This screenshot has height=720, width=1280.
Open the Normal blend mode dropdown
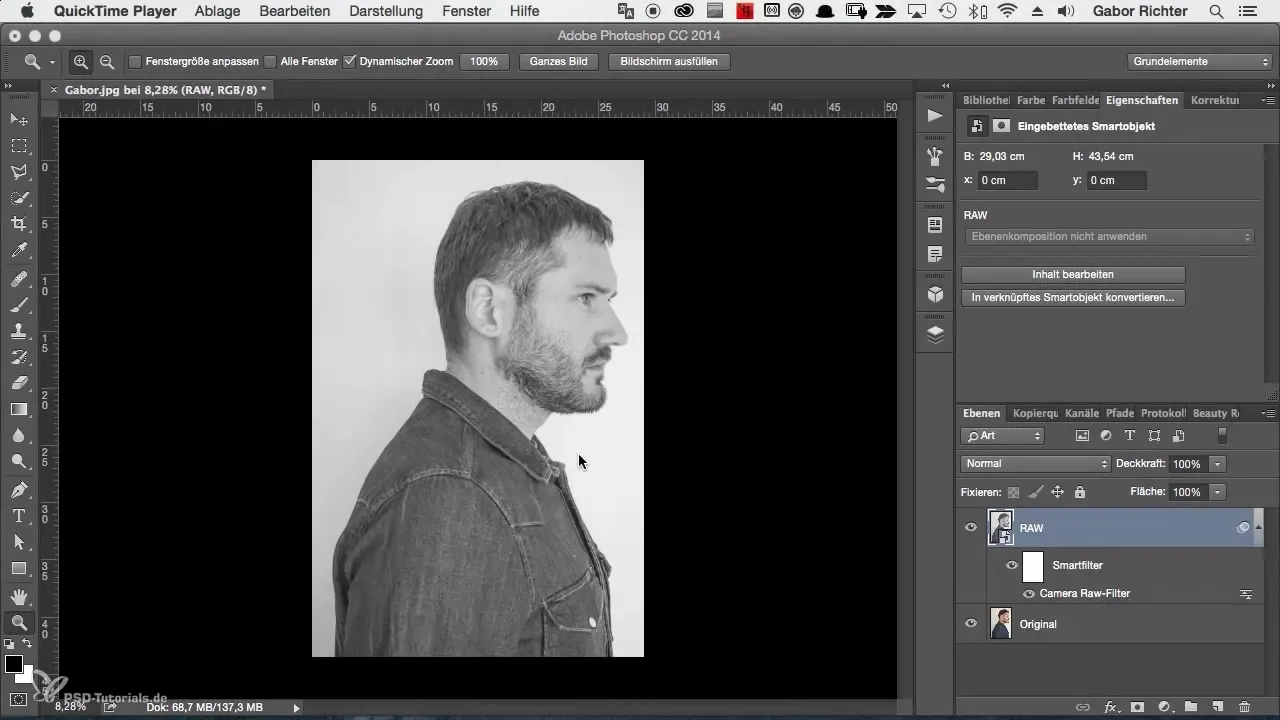(1035, 464)
